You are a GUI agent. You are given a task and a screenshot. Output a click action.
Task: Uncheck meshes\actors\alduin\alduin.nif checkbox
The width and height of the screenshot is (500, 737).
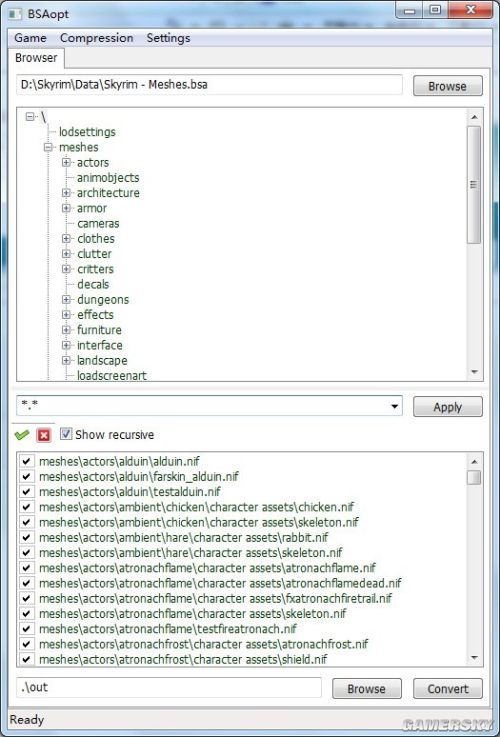(x=26, y=461)
